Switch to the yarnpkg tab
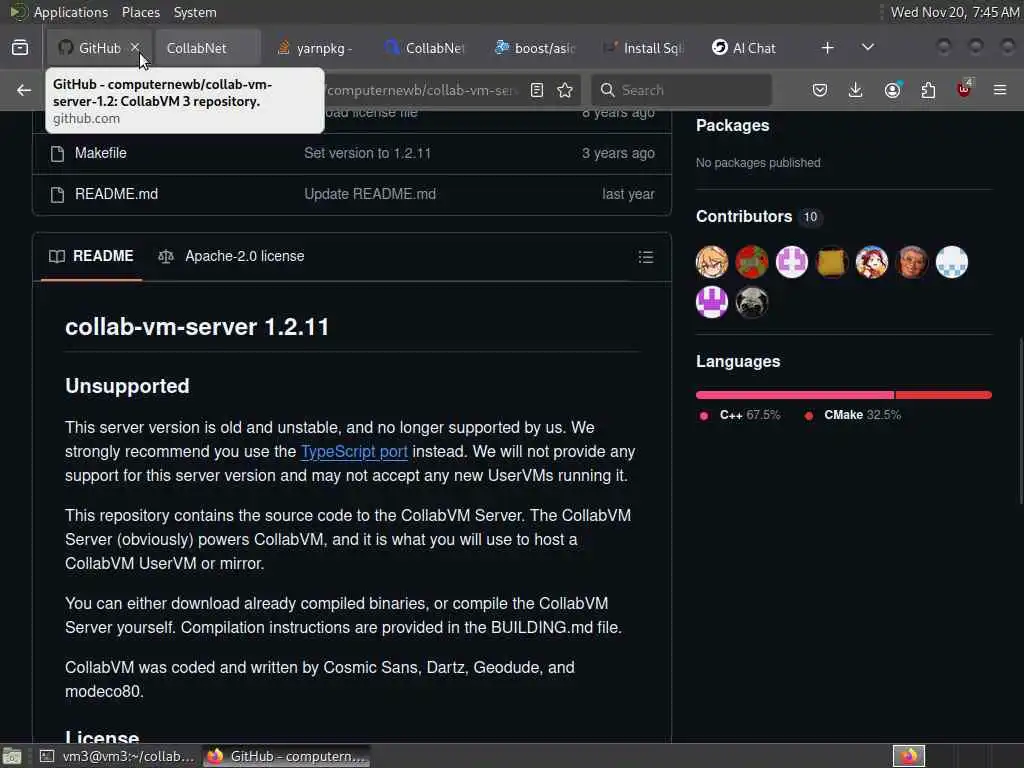 coord(316,48)
